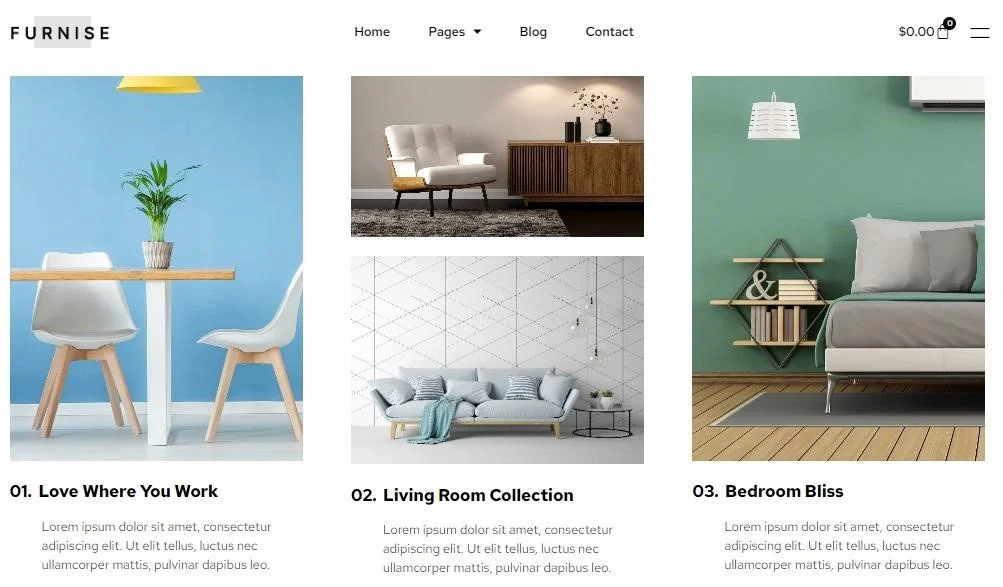
Task: Click the white armchair and sideboard image
Action: click(x=497, y=157)
